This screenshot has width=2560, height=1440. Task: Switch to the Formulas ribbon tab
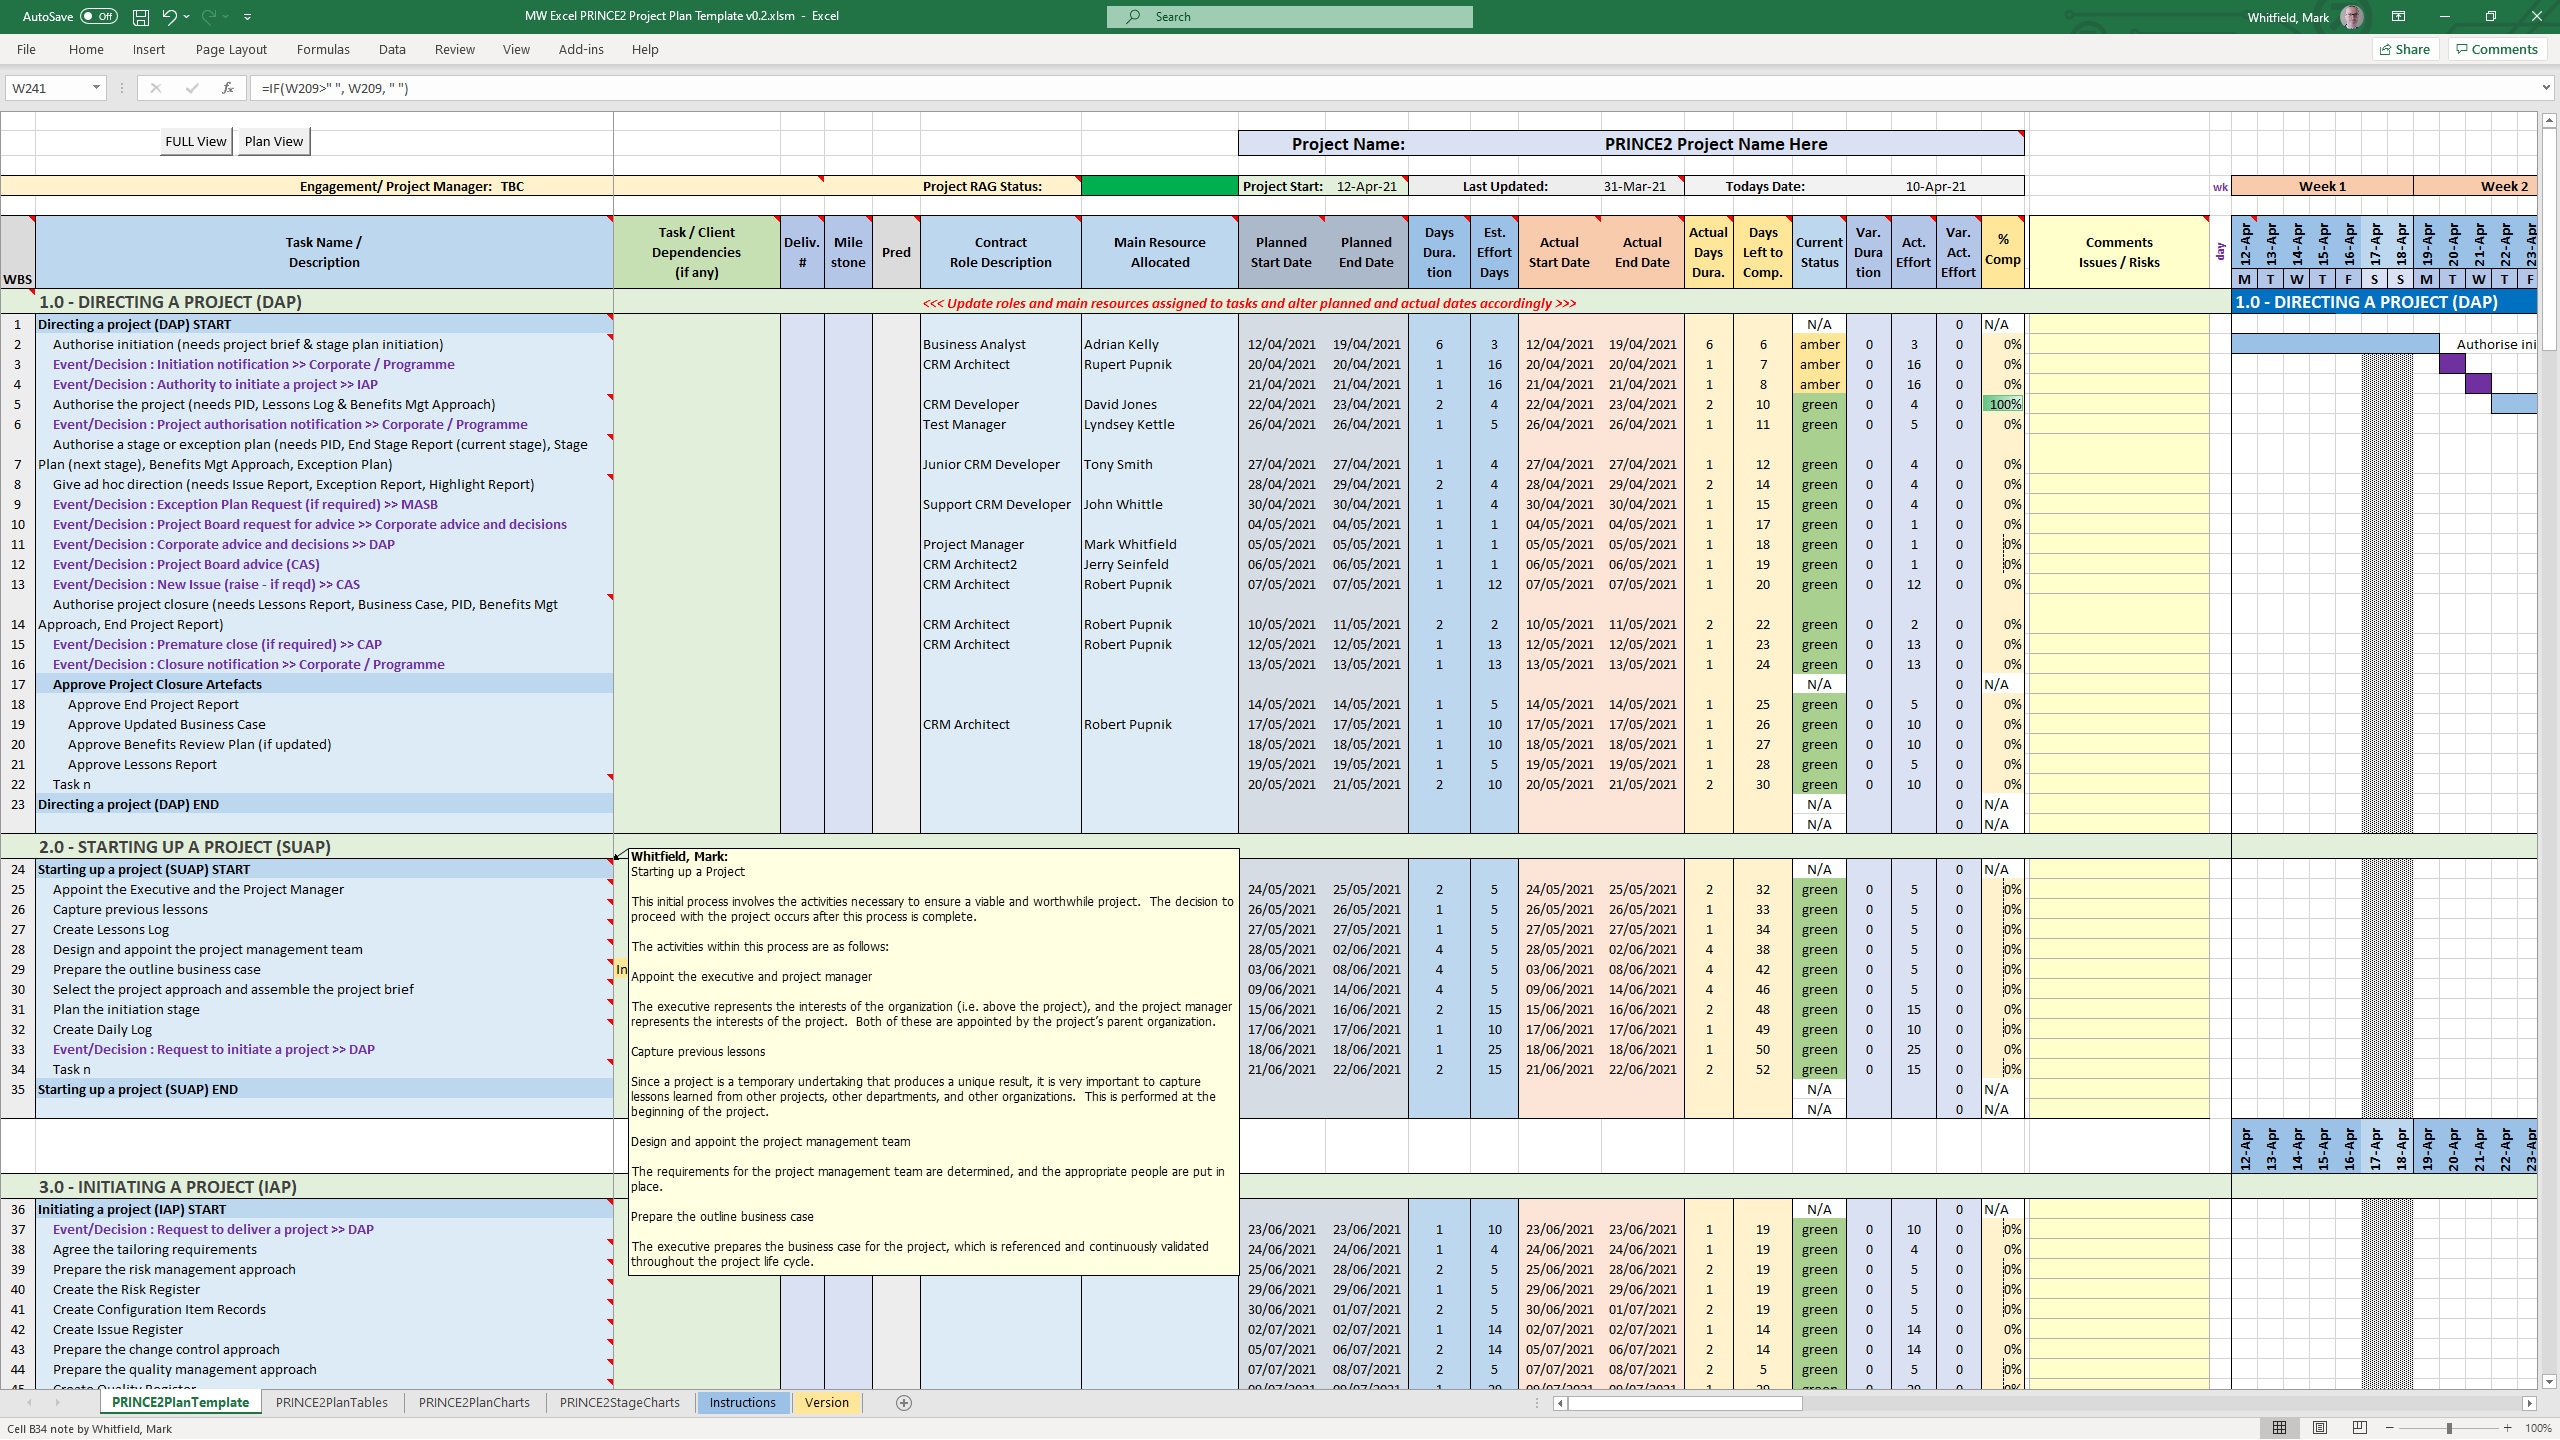click(323, 49)
